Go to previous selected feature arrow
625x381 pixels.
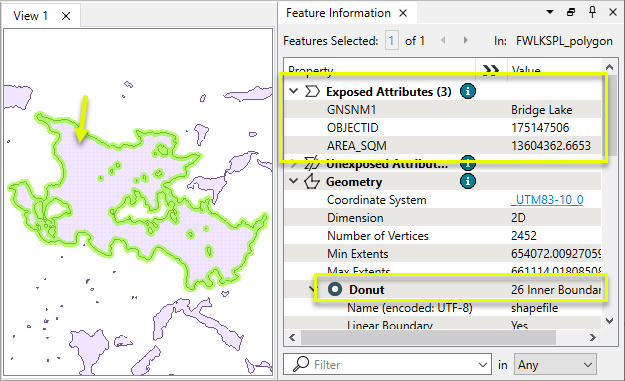click(x=443, y=40)
